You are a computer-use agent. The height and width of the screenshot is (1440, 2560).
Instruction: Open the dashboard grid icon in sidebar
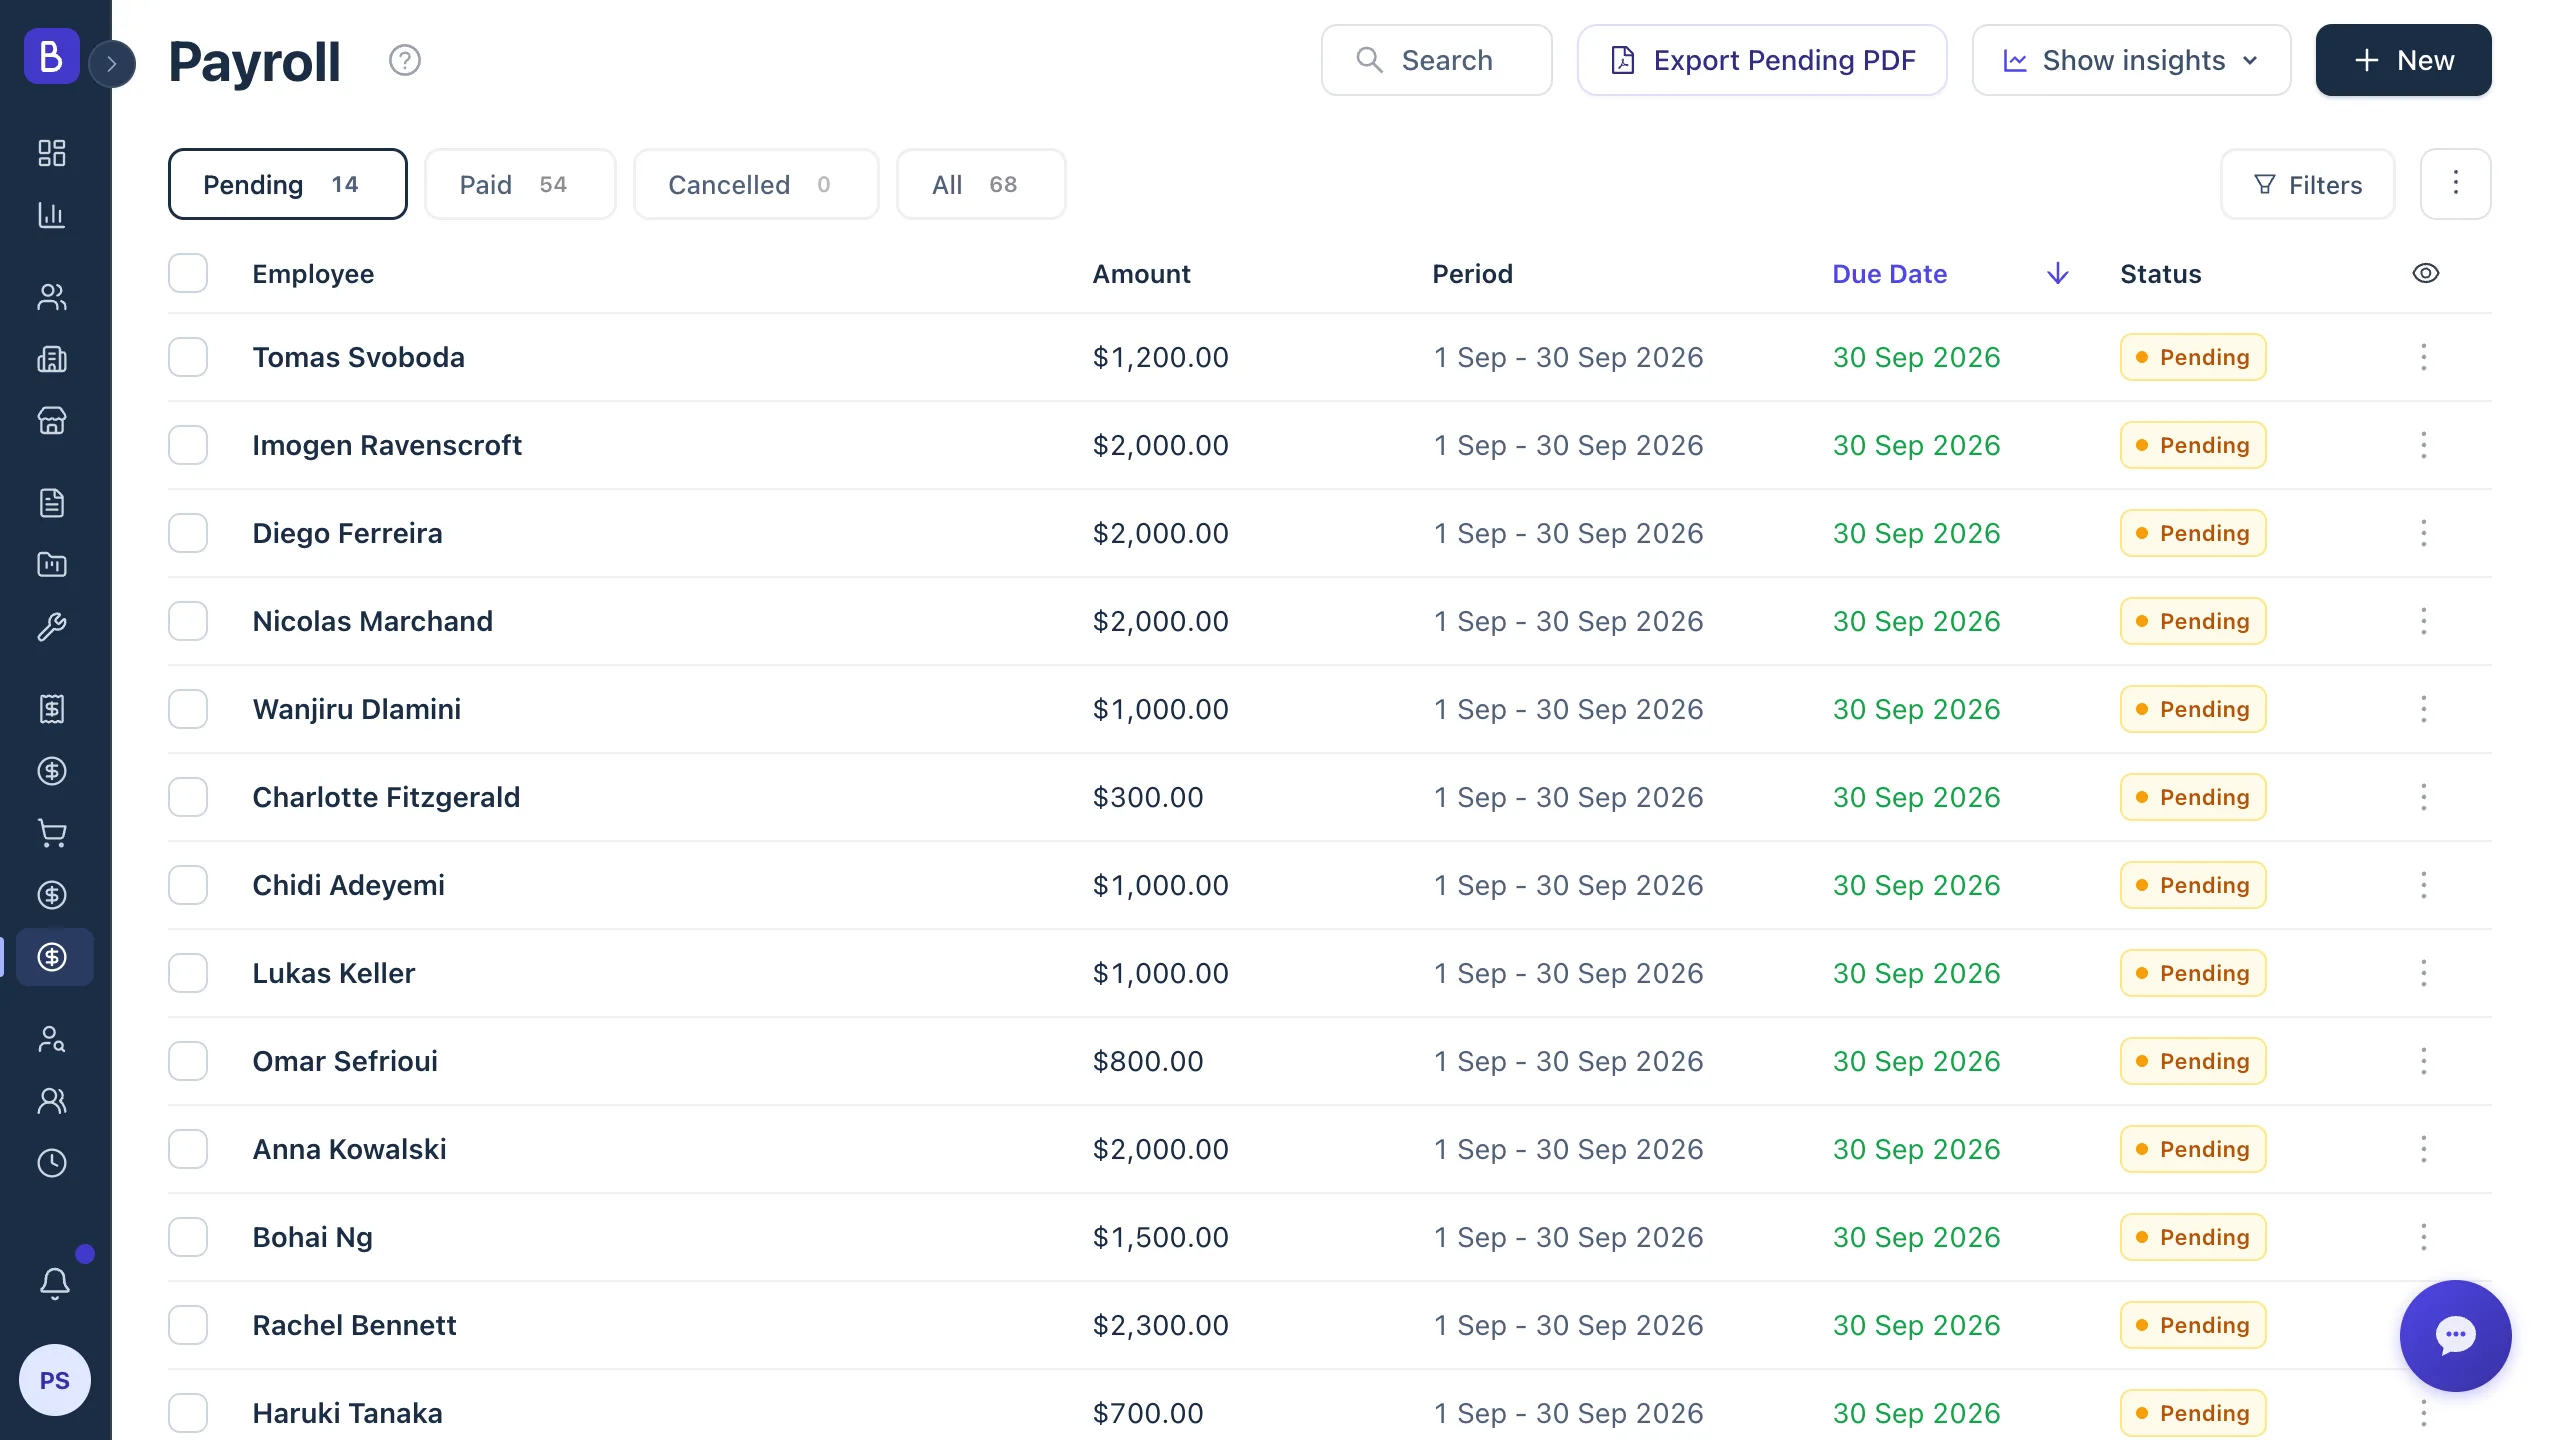pos(52,153)
